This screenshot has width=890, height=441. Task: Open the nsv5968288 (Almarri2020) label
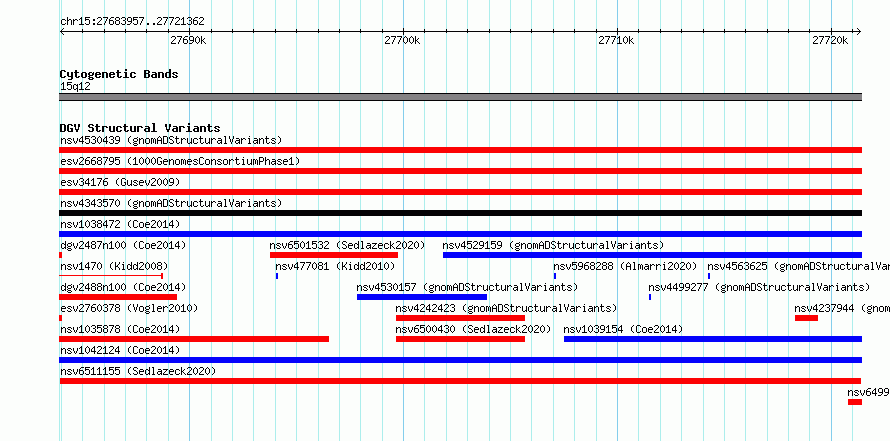coord(625,266)
